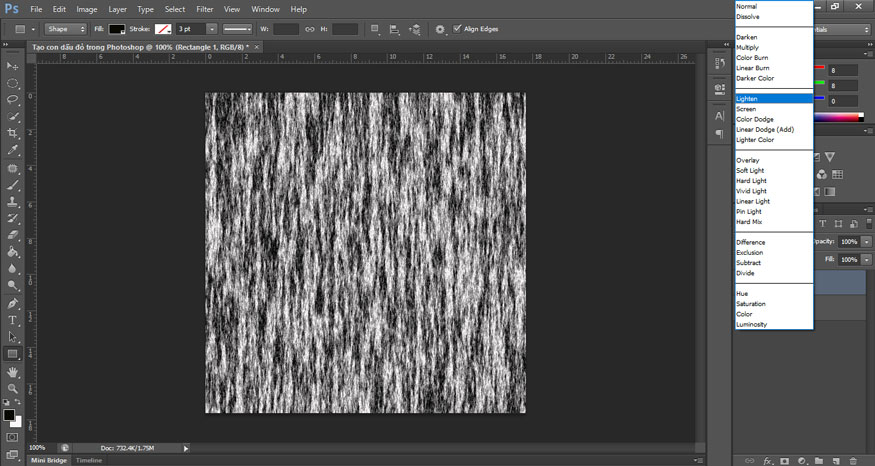Image resolution: width=875 pixels, height=466 pixels.
Task: Click the zoom percentage 100% field
Action: [x=37, y=448]
